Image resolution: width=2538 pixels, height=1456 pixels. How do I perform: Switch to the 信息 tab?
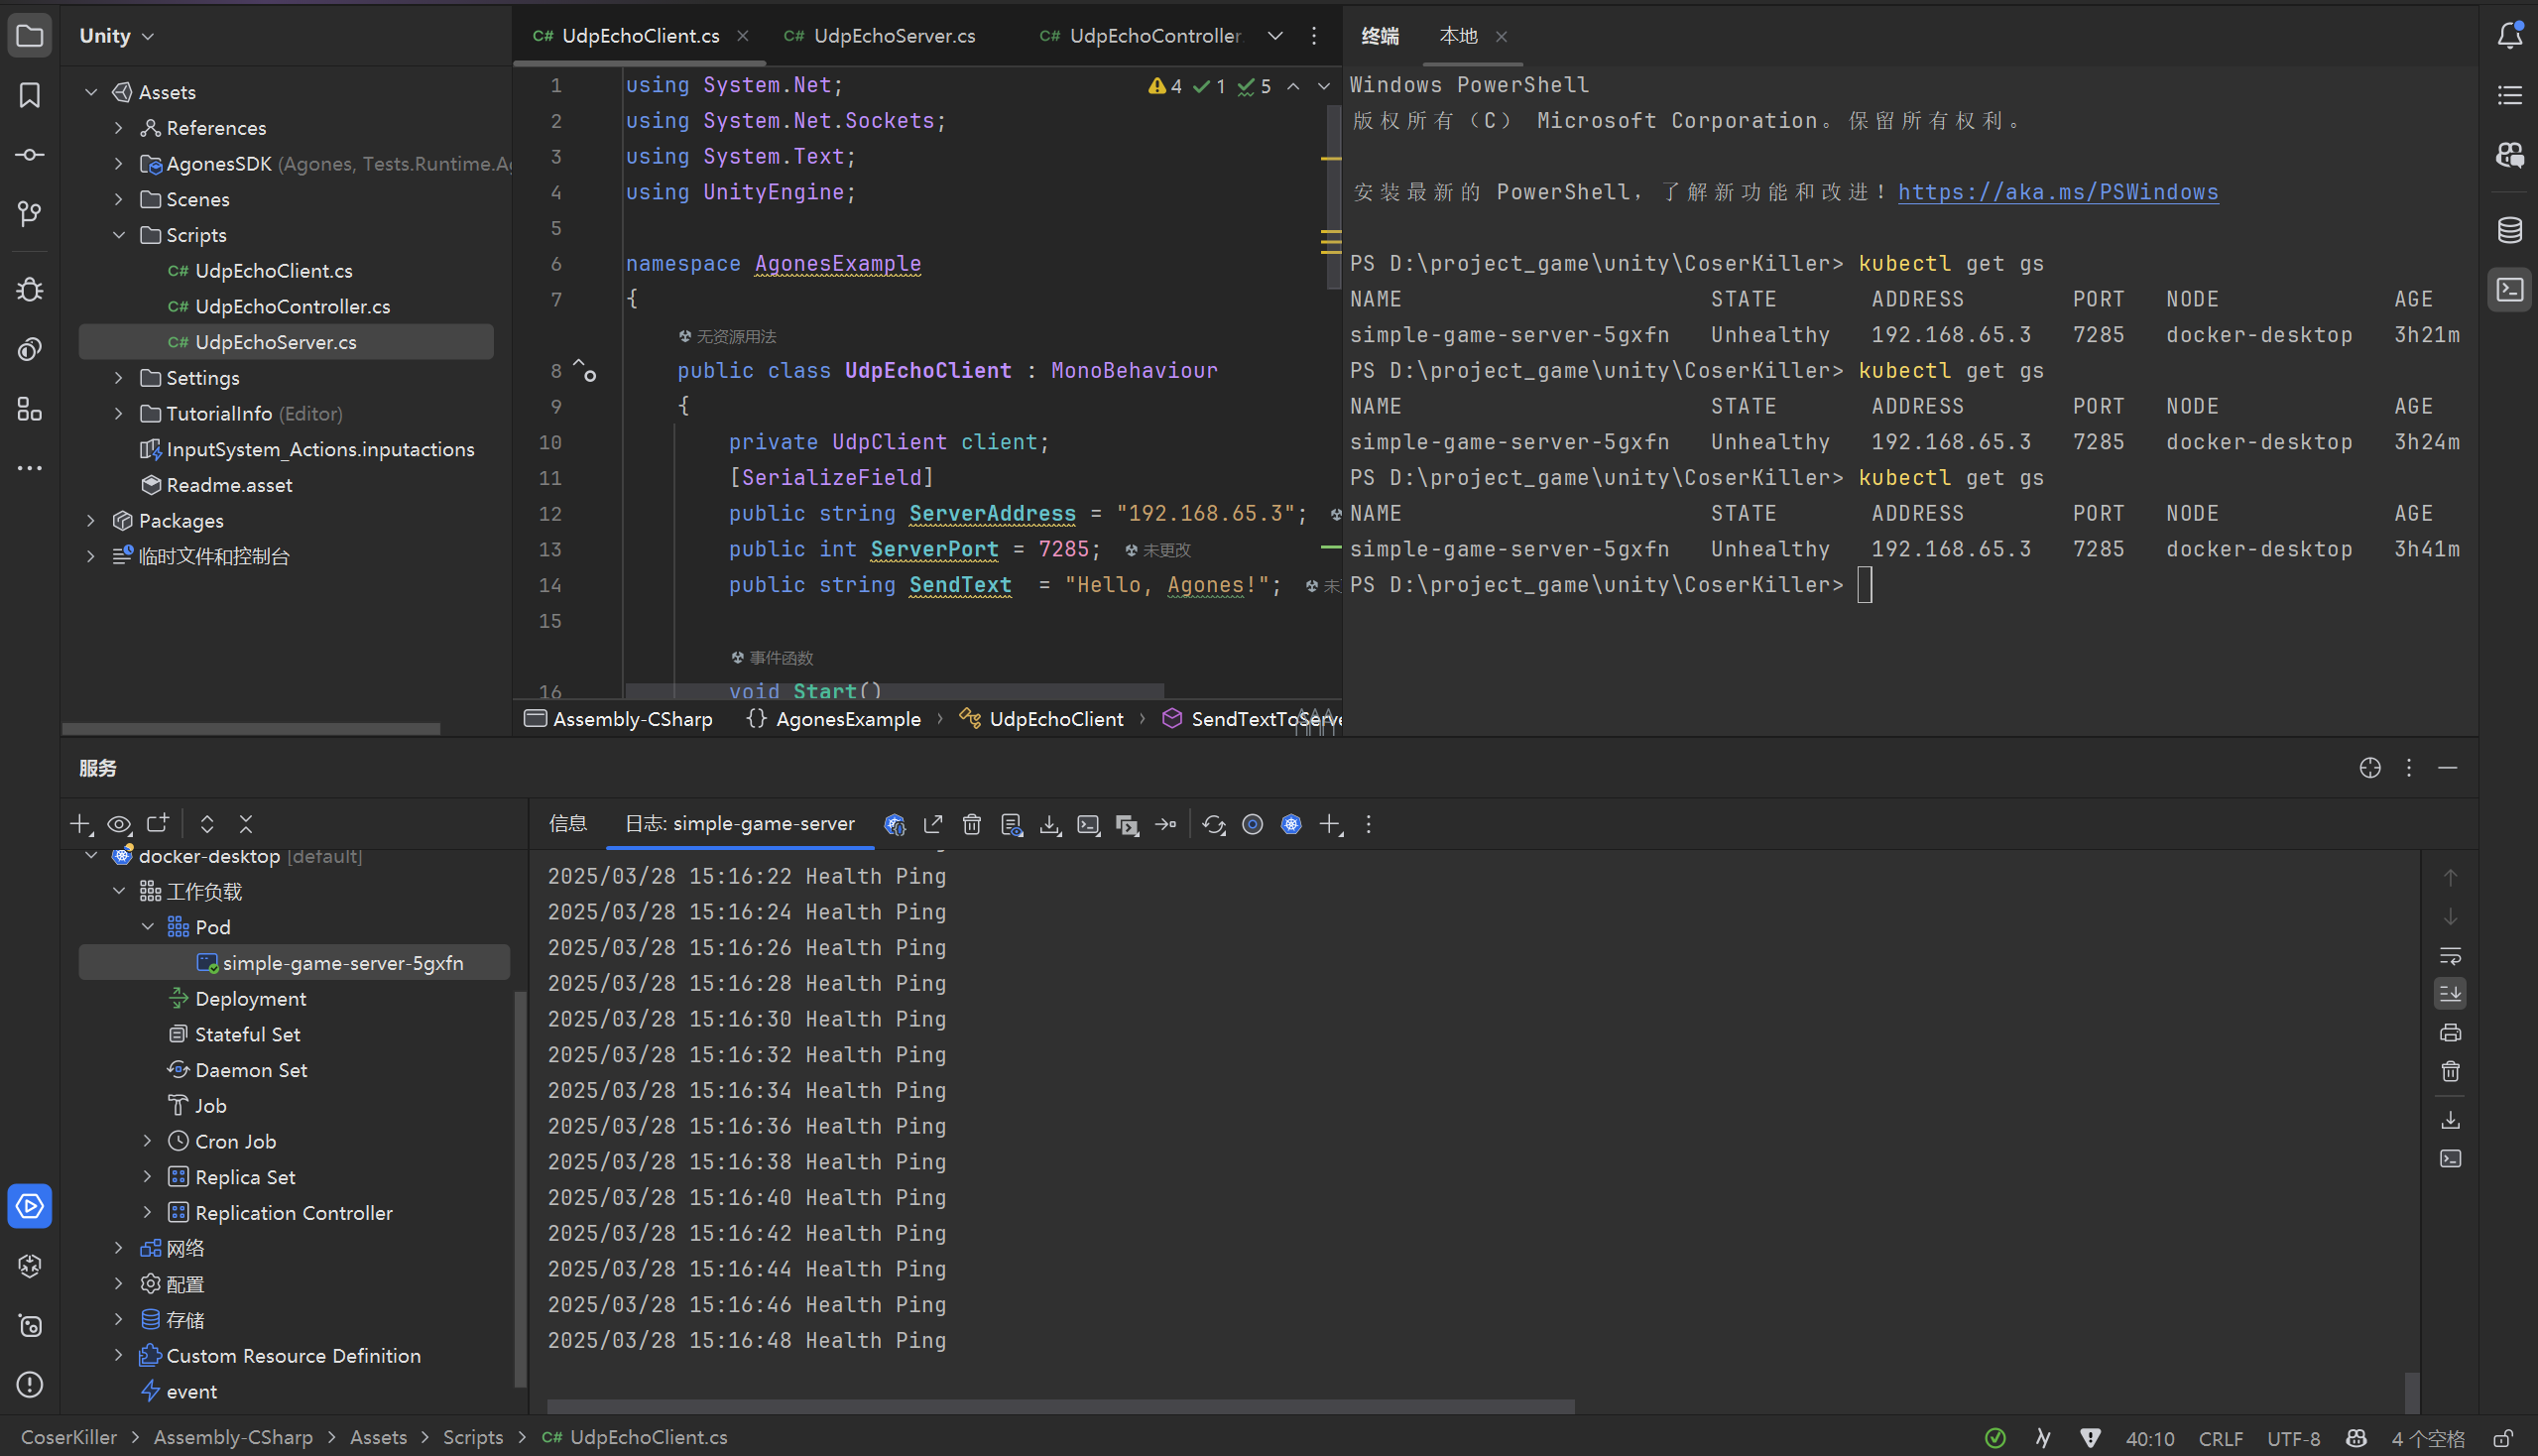coord(568,823)
